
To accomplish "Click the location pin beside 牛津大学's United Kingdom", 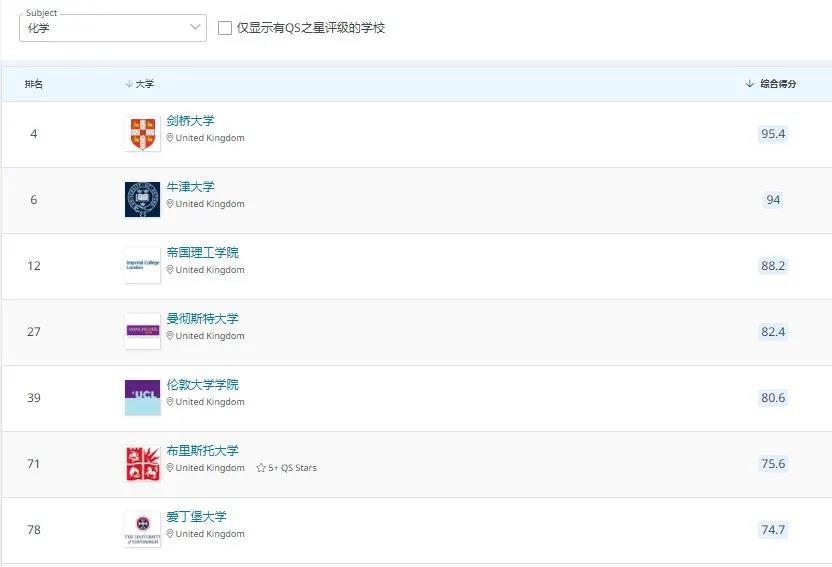I will [x=170, y=204].
